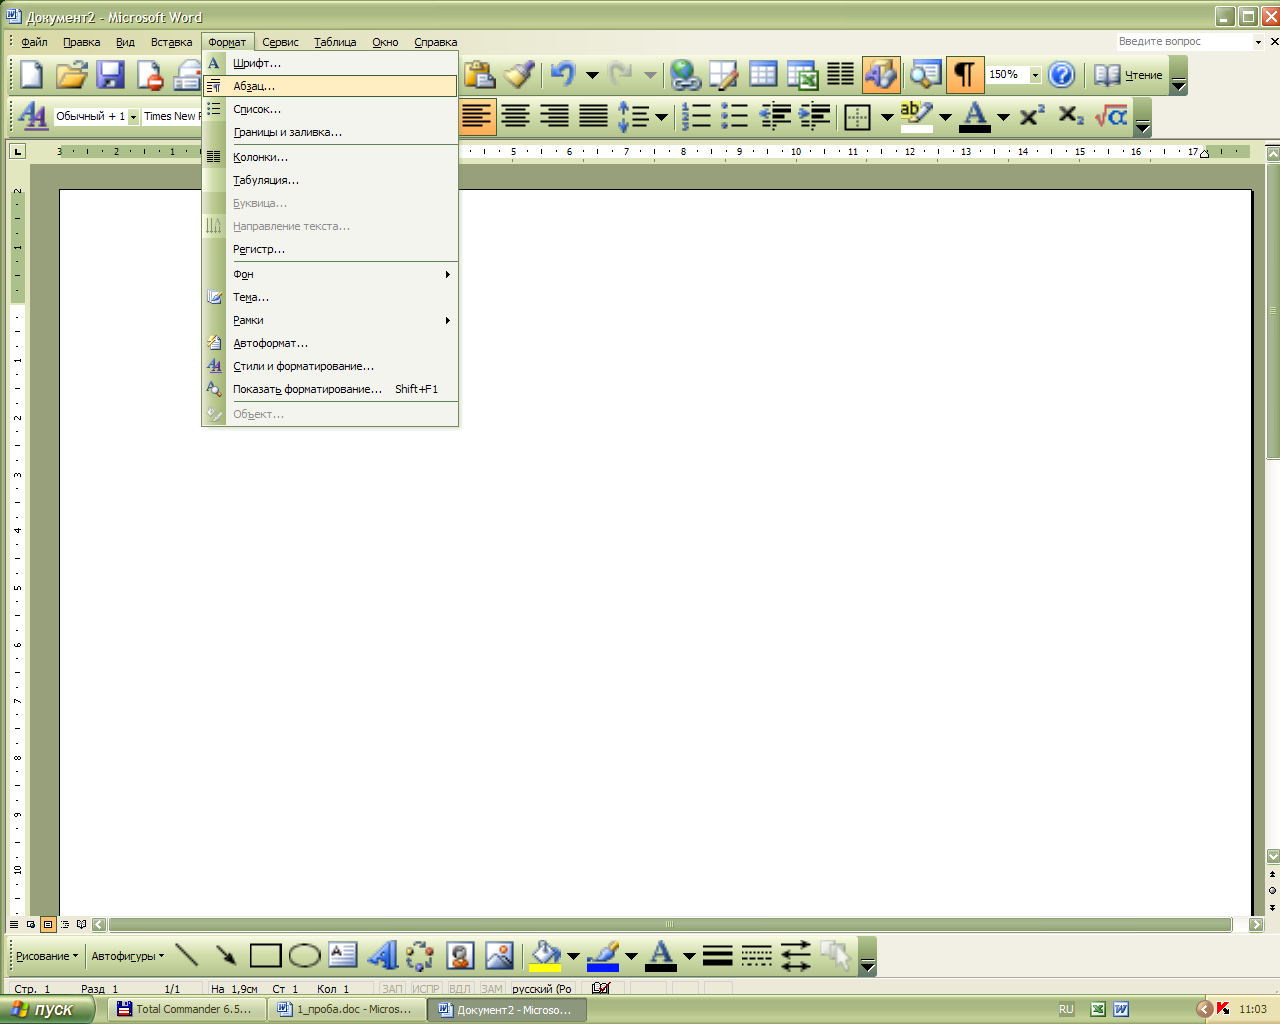This screenshot has width=1280, height=1024.
Task: Toggle the show paragraph marks ¶ button
Action: (965, 75)
